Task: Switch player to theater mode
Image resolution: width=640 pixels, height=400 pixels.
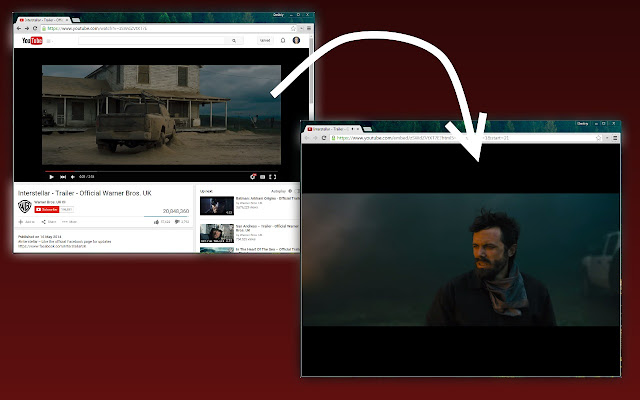Action: 262,177
